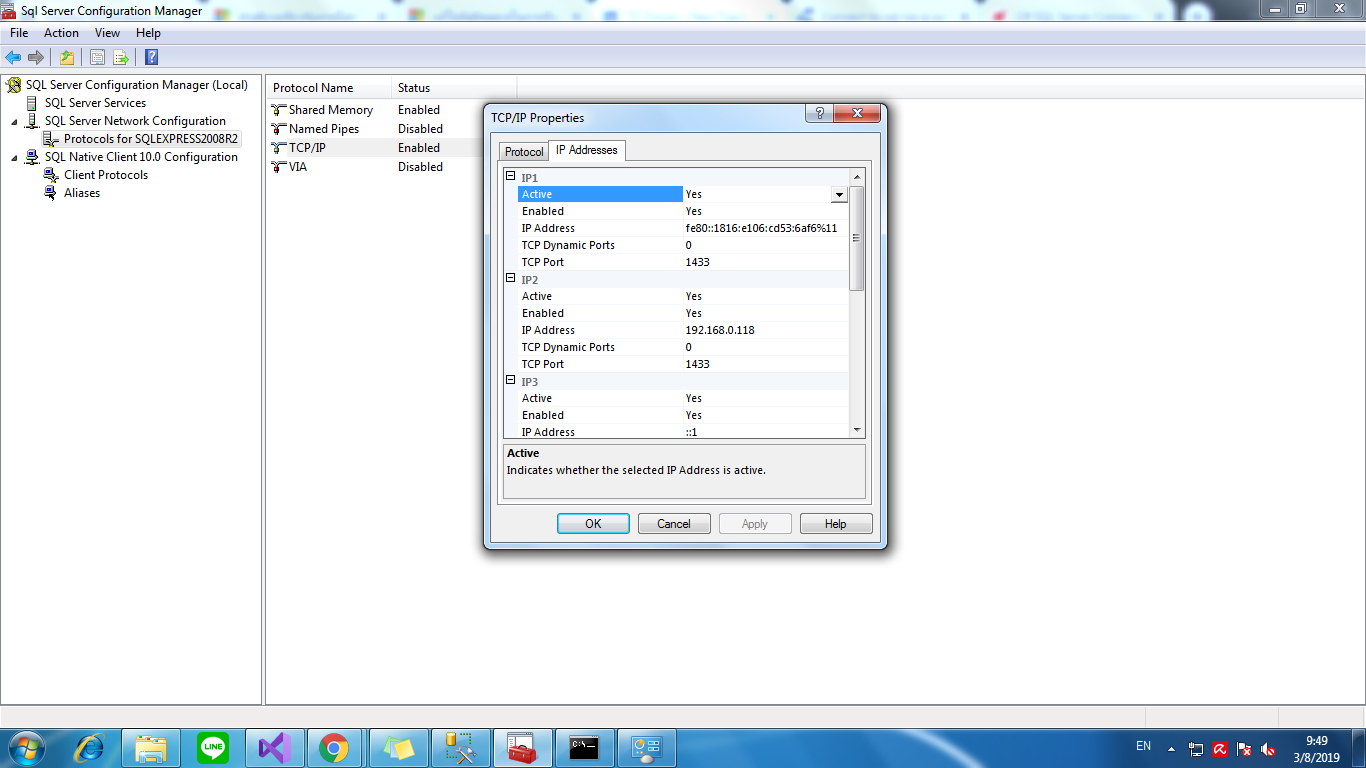The width and height of the screenshot is (1366, 768).
Task: Click IP1 IP Address value fe80::1816
Action: pyautogui.click(x=761, y=229)
